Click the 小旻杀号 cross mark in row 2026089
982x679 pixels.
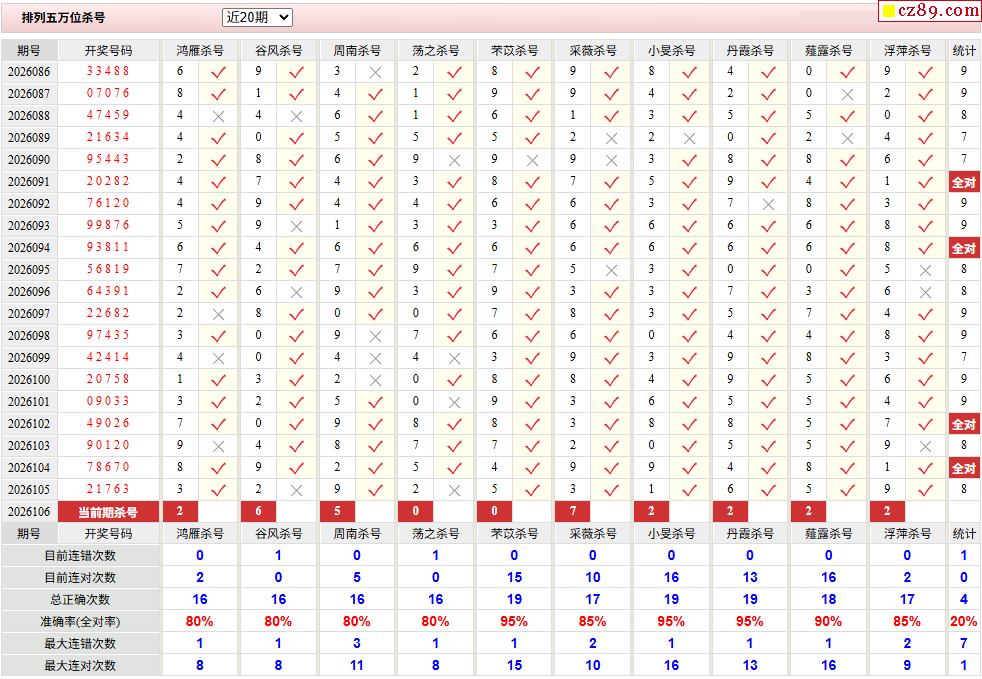pyautogui.click(x=689, y=138)
